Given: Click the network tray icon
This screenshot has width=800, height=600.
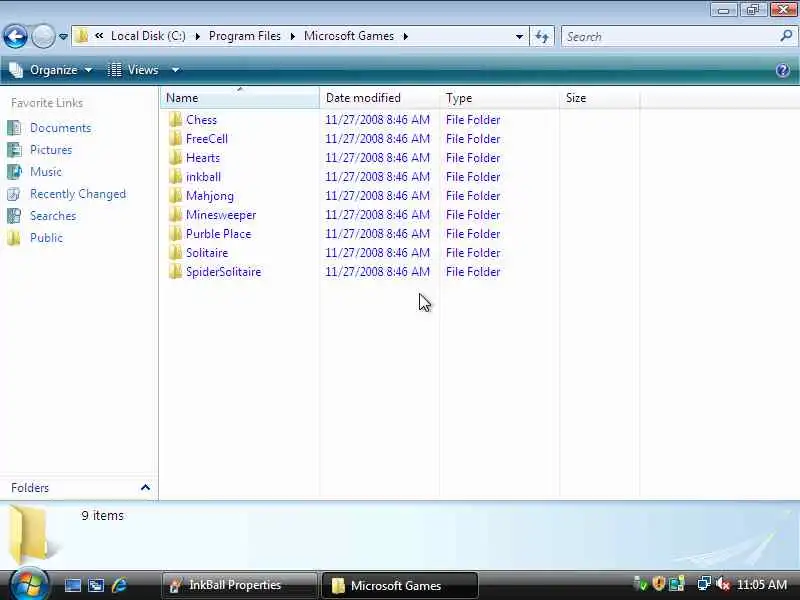Looking at the screenshot, I should coord(704,584).
